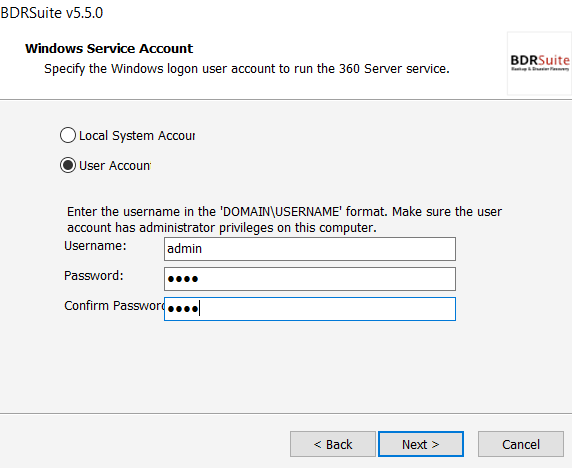
Task: Select the User Account radio button
Action: pyautogui.click(x=68, y=165)
